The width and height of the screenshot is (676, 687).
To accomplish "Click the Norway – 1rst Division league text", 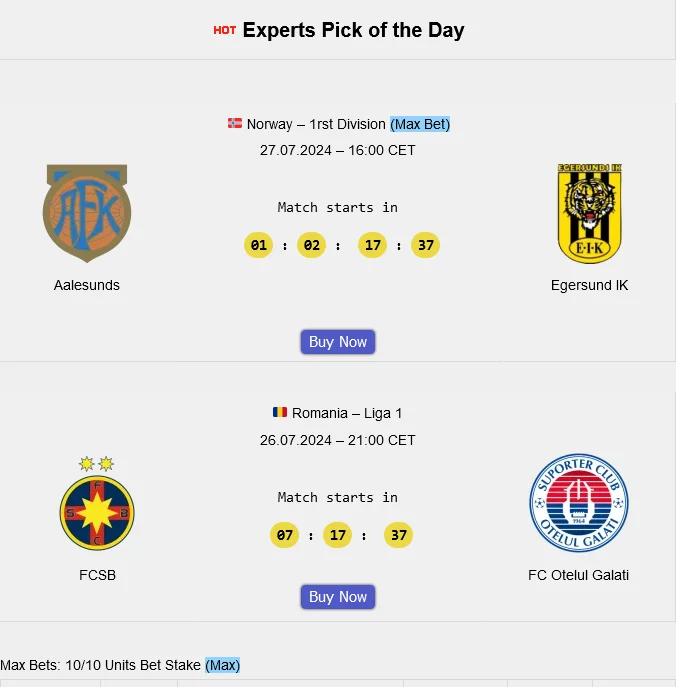I will [316, 124].
